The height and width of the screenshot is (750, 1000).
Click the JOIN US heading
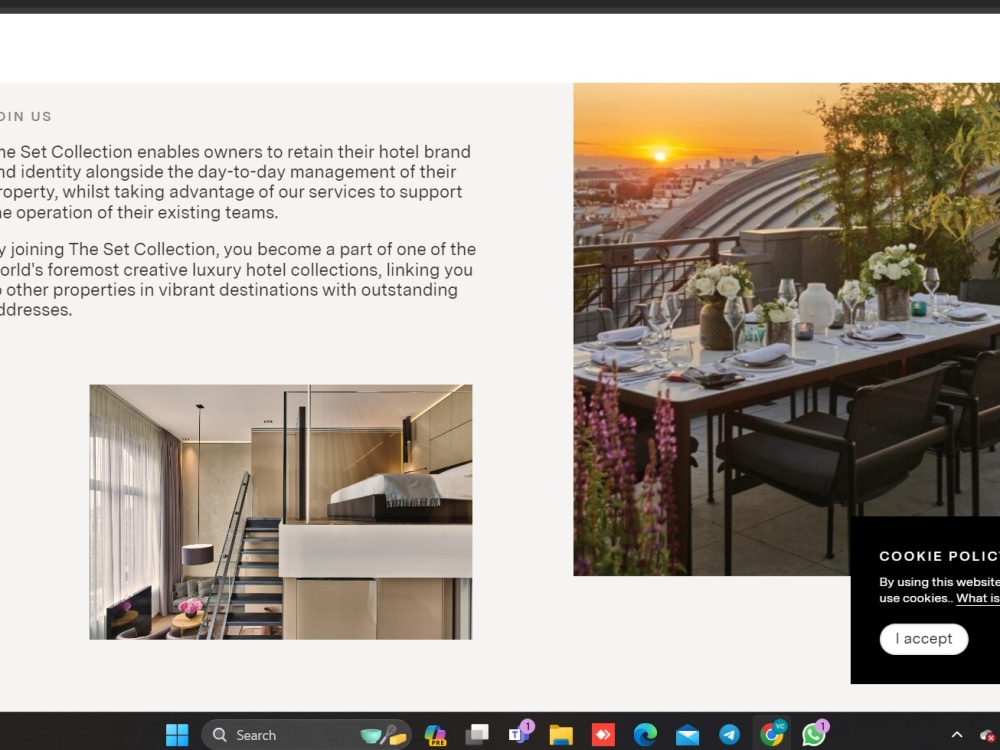25,116
